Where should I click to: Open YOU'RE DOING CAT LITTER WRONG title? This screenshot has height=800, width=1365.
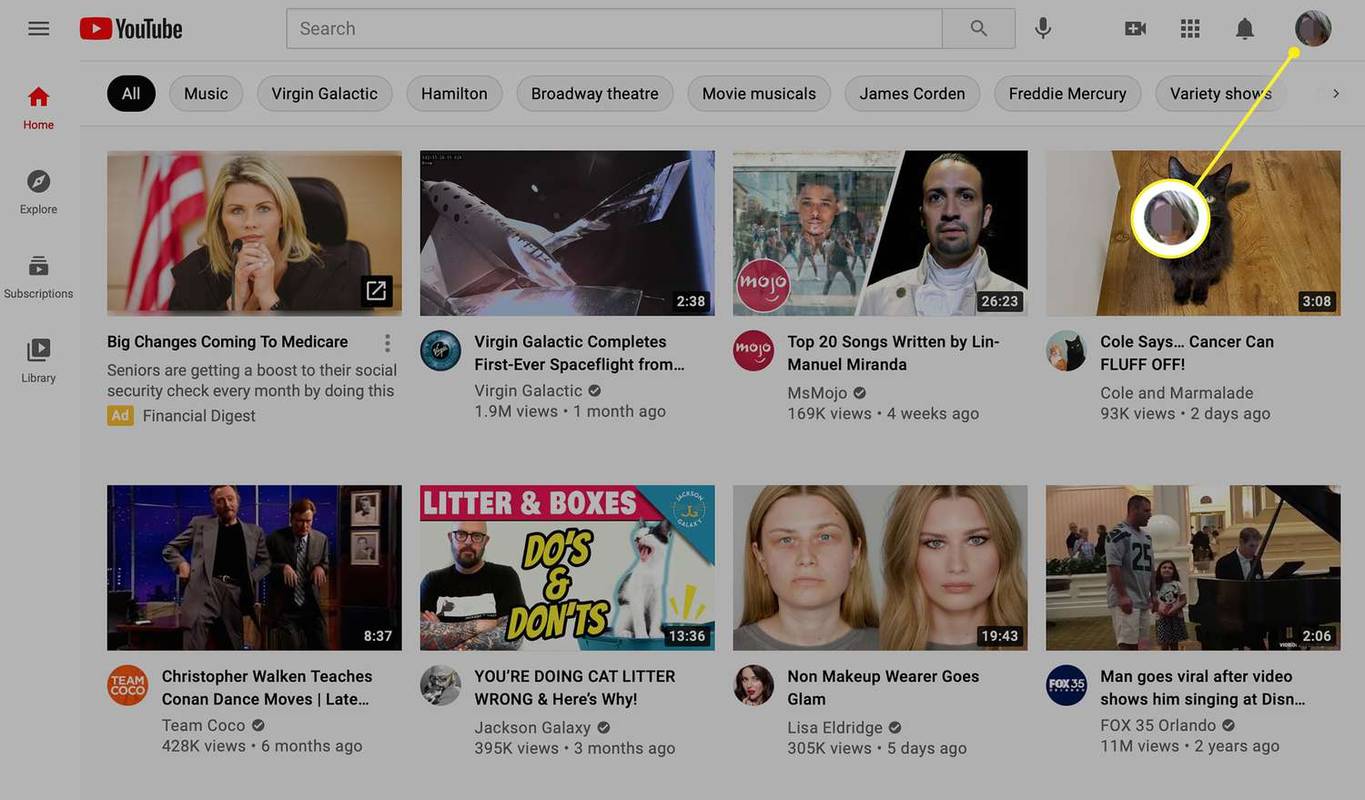point(574,688)
